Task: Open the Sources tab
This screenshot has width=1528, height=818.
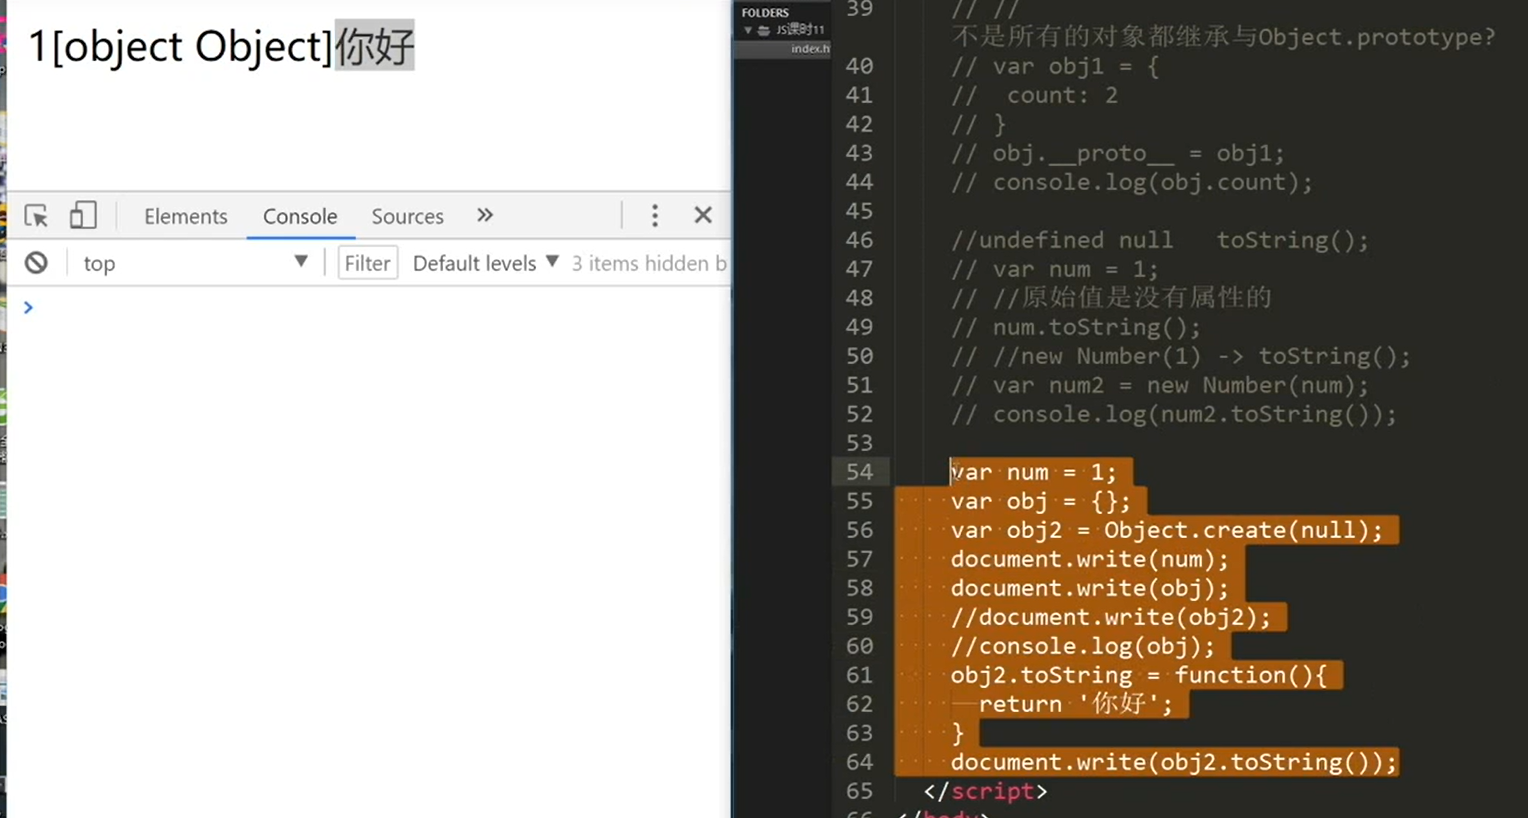Action: pos(407,216)
